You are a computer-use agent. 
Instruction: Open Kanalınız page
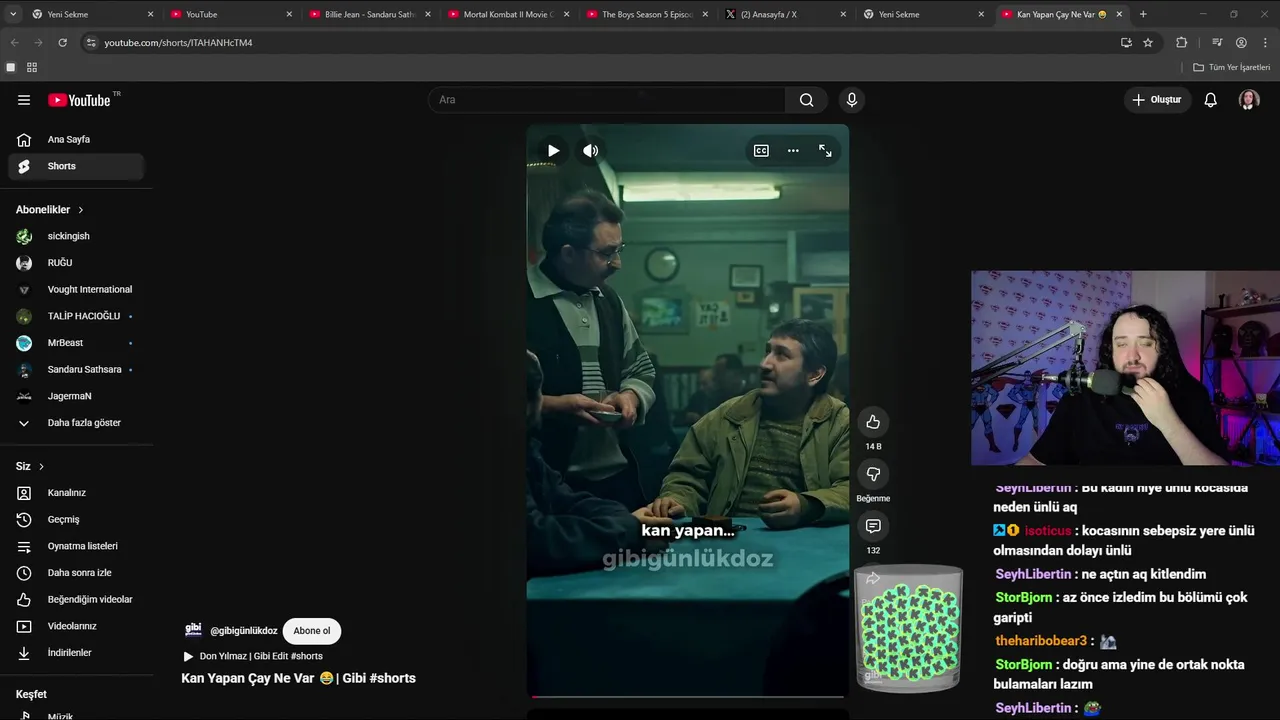[76, 493]
